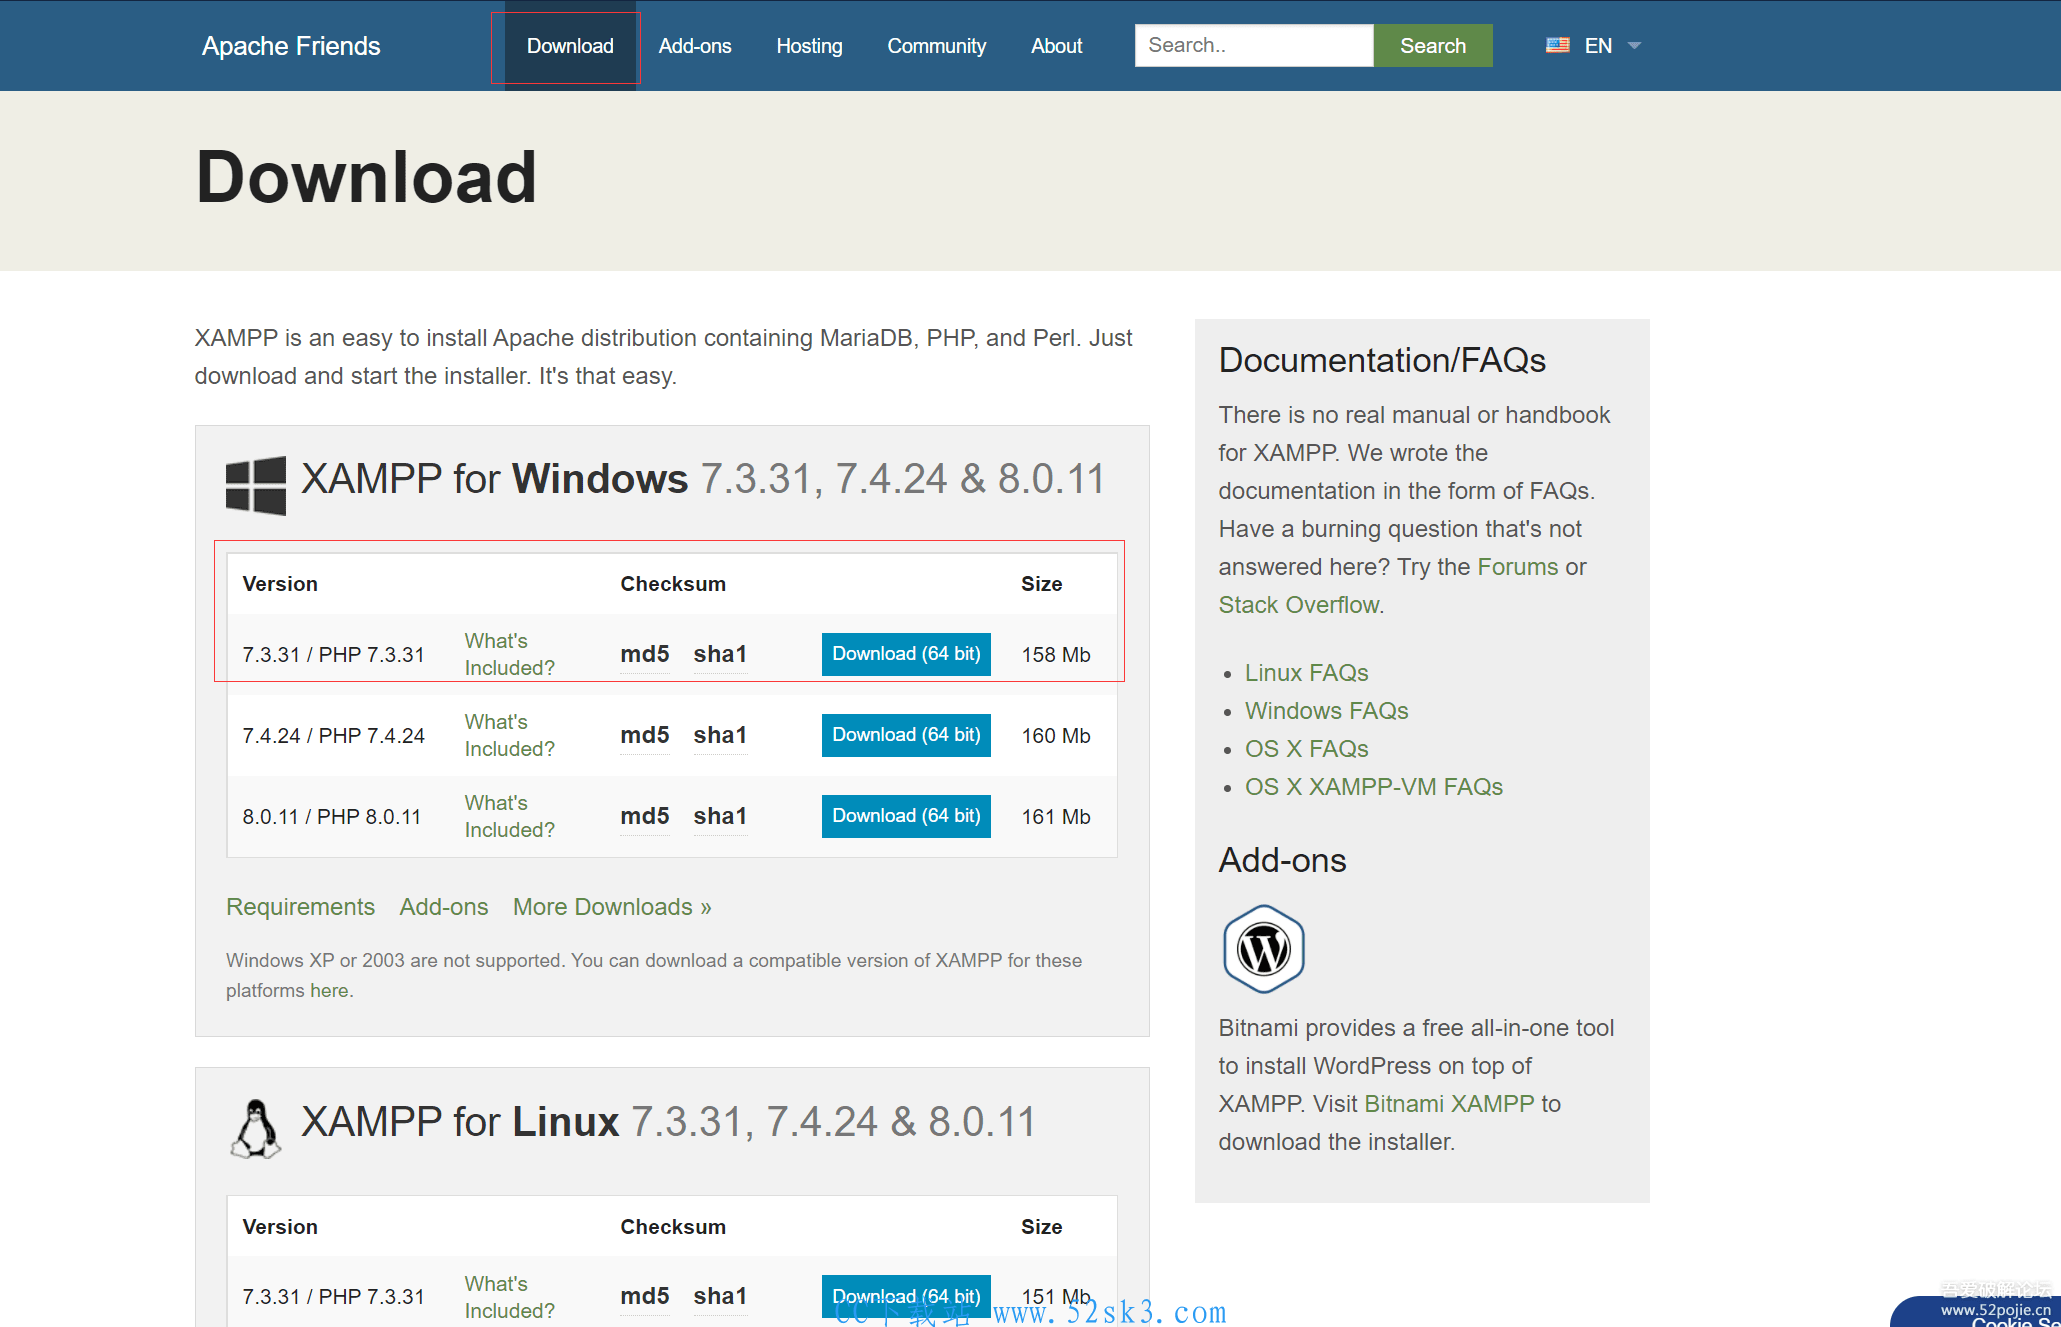Open What's Included for Windows 8.0.11
Screen dimensions: 2061x1327
509,816
